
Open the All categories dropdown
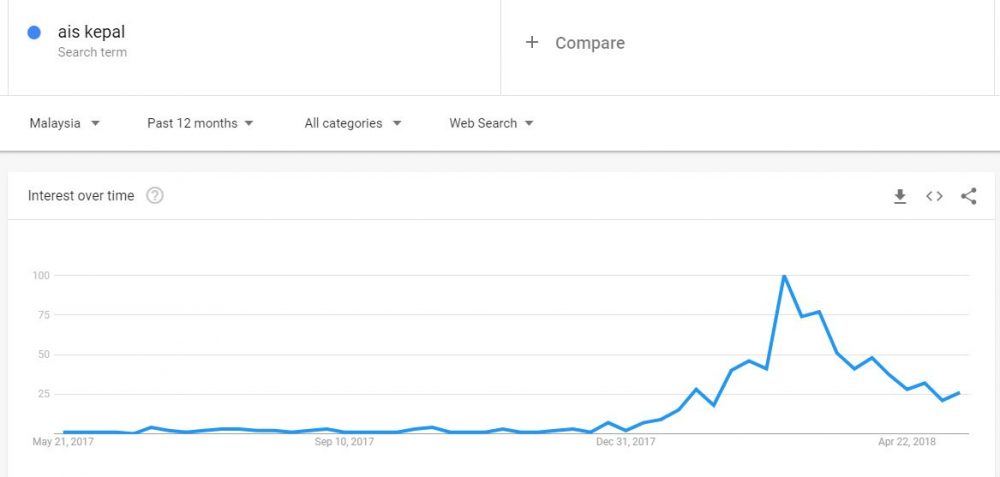pos(353,123)
